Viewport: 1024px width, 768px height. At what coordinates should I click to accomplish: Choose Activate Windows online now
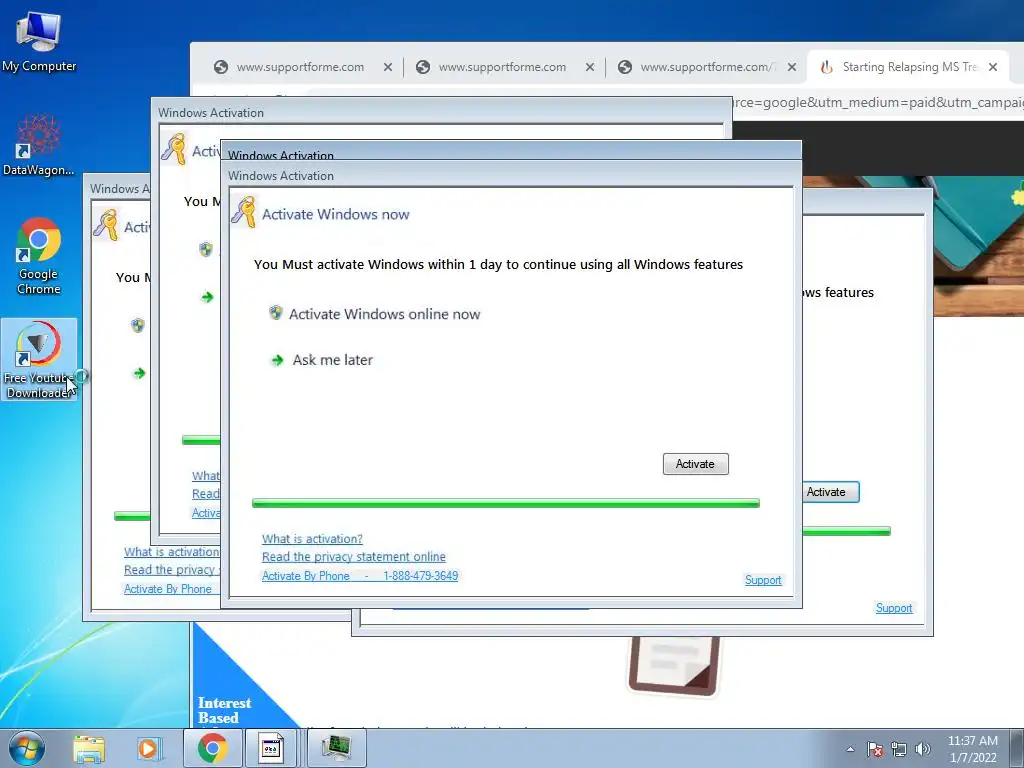(x=384, y=314)
